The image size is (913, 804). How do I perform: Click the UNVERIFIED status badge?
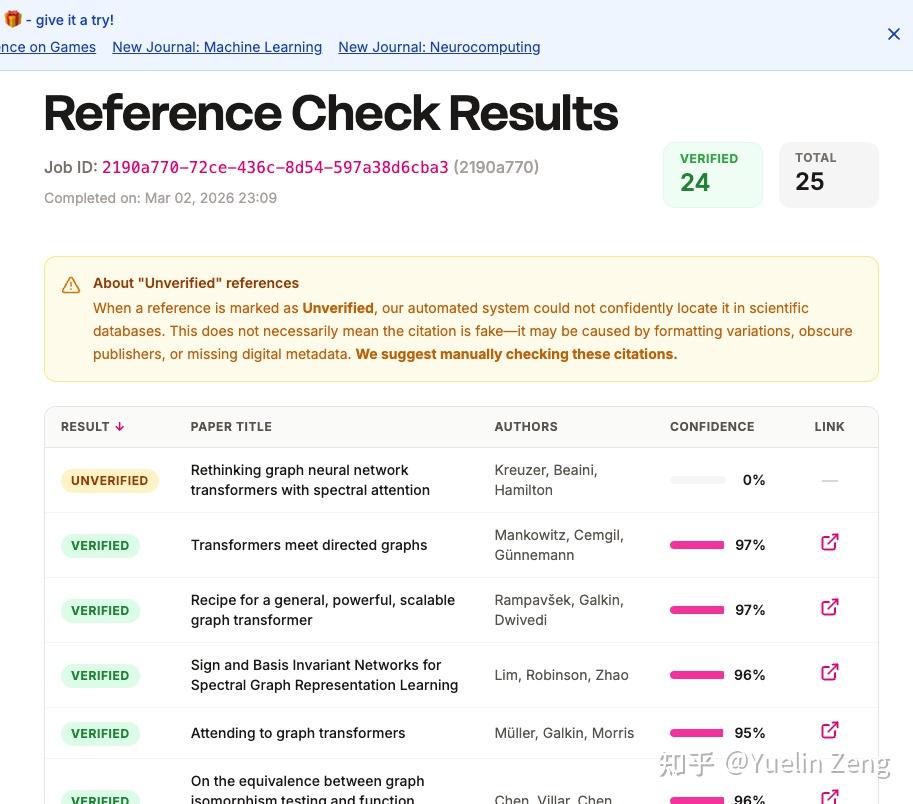109,481
